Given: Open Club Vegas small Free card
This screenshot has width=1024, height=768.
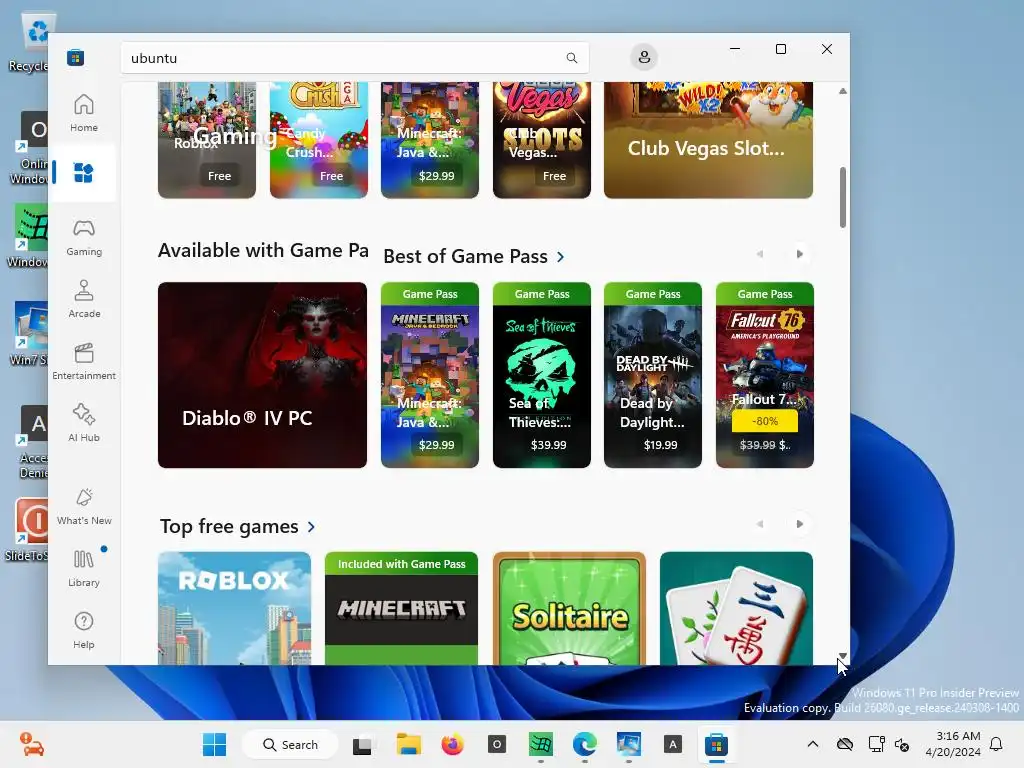Looking at the screenshot, I should 541,140.
